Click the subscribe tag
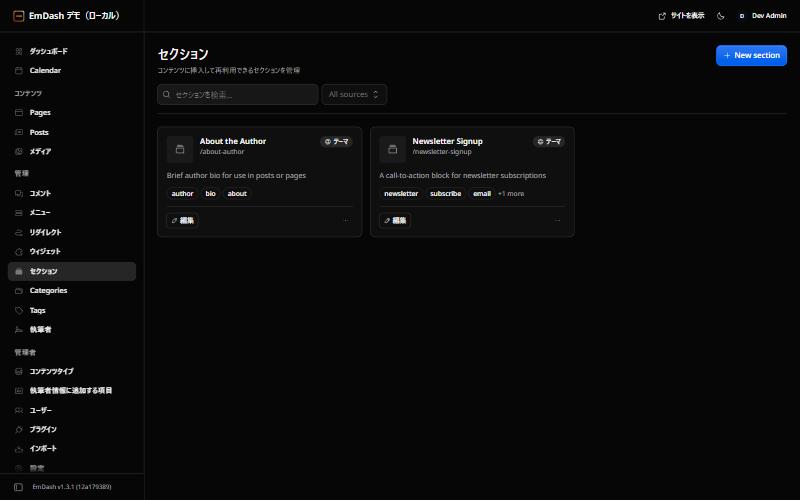Viewport: 800px width, 500px height. click(445, 194)
